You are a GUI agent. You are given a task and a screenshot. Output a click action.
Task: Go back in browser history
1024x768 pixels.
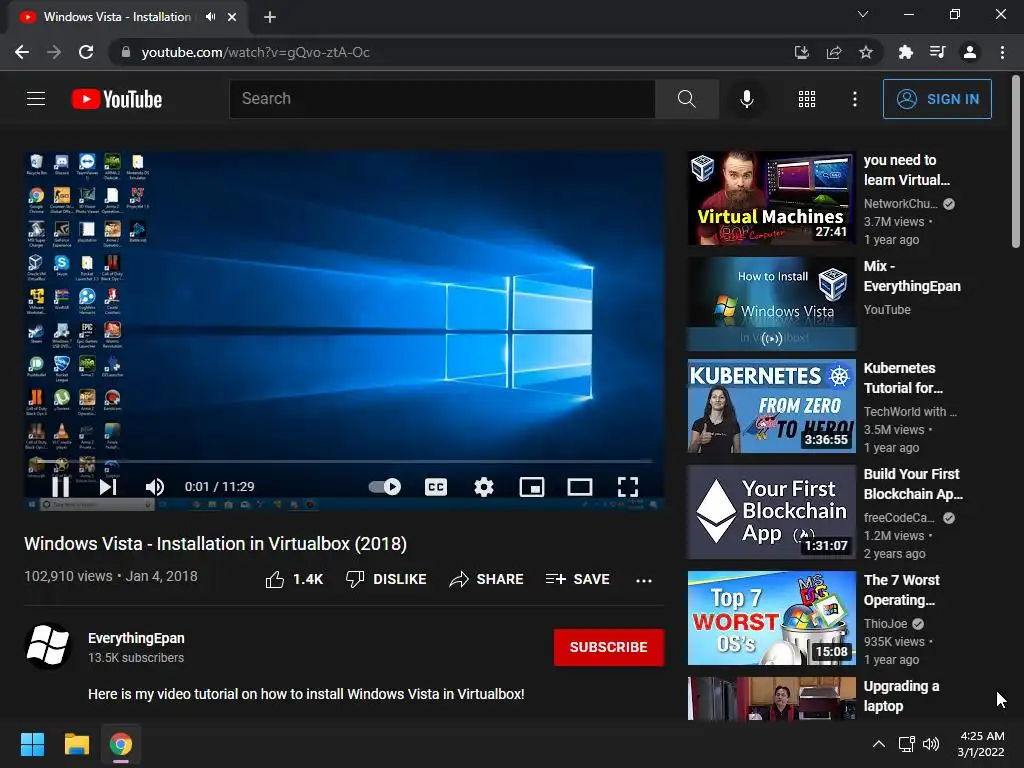point(22,52)
